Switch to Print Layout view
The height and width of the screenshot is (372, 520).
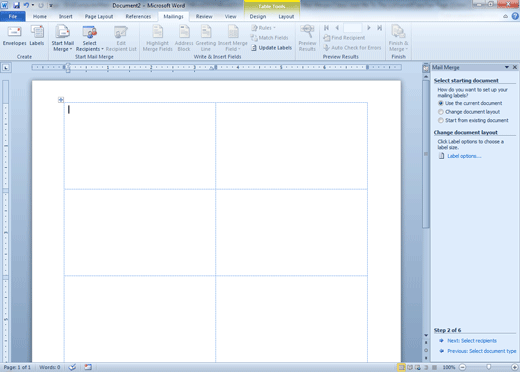[402, 367]
